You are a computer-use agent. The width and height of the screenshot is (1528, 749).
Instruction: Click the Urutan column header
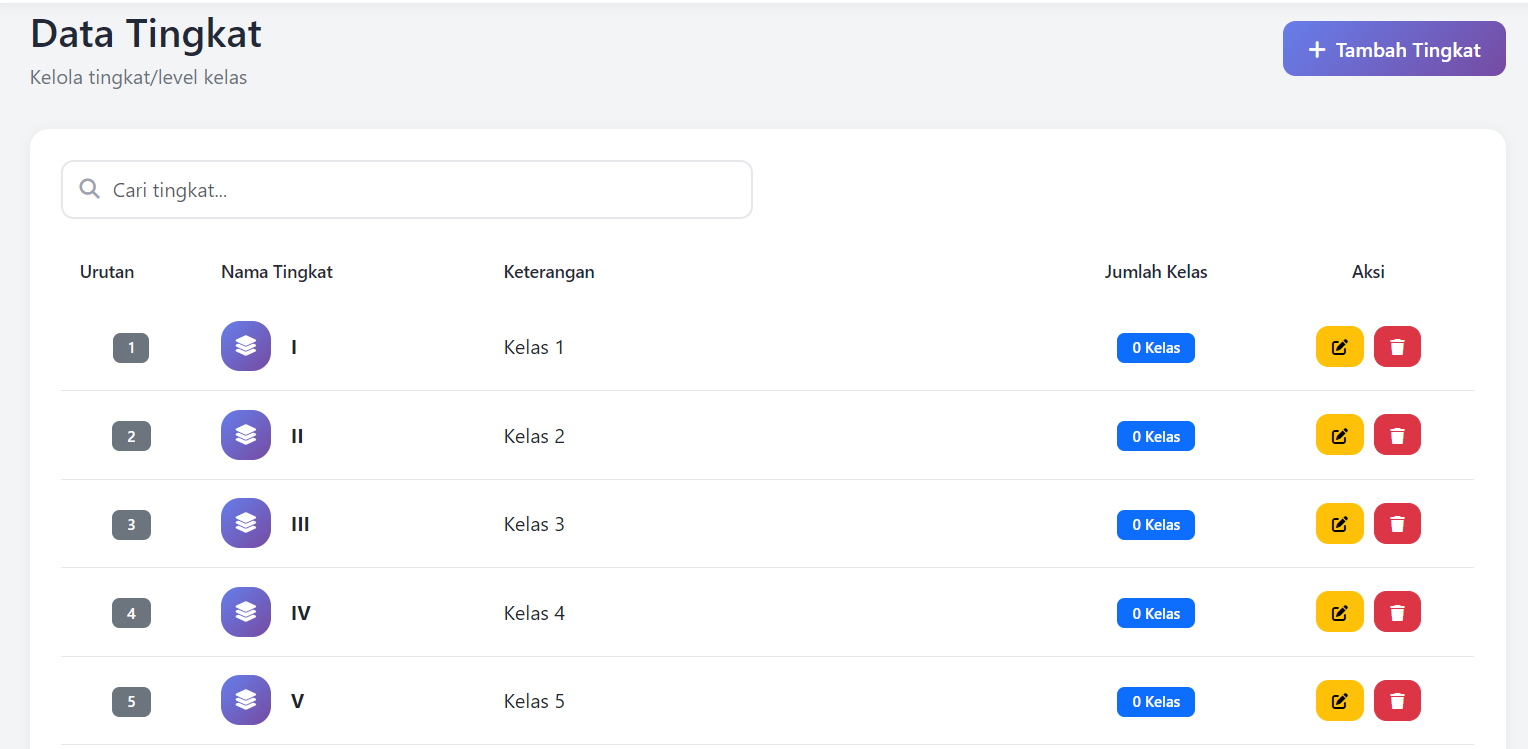107,272
